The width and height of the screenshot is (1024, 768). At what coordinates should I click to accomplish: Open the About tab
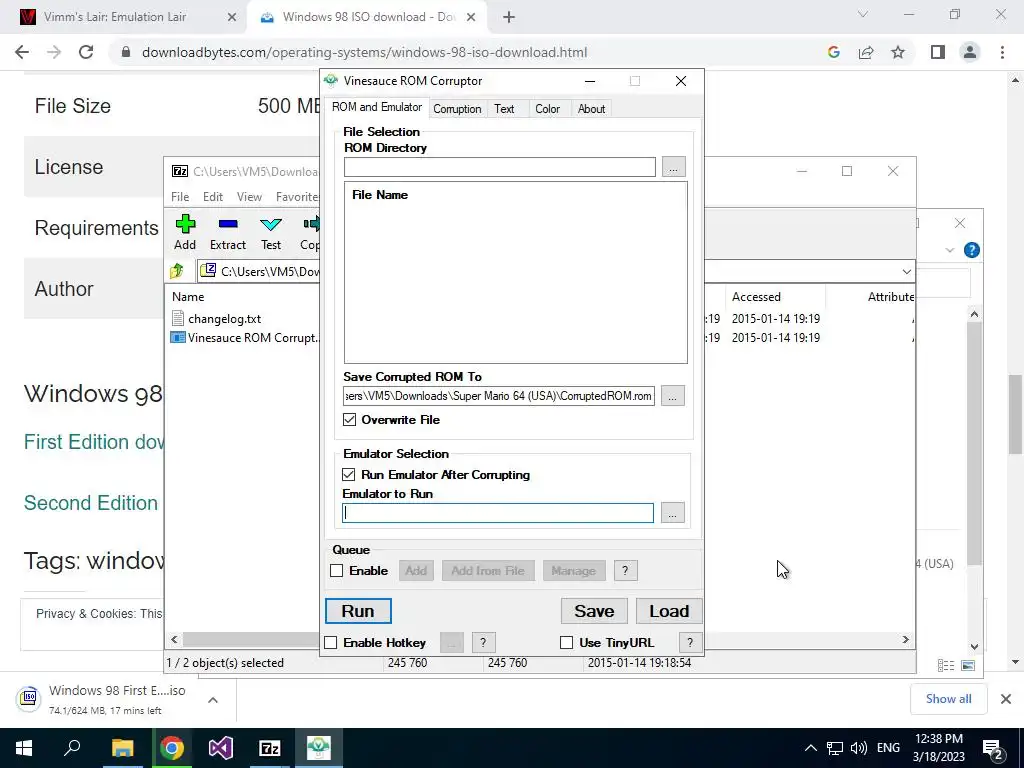click(591, 109)
